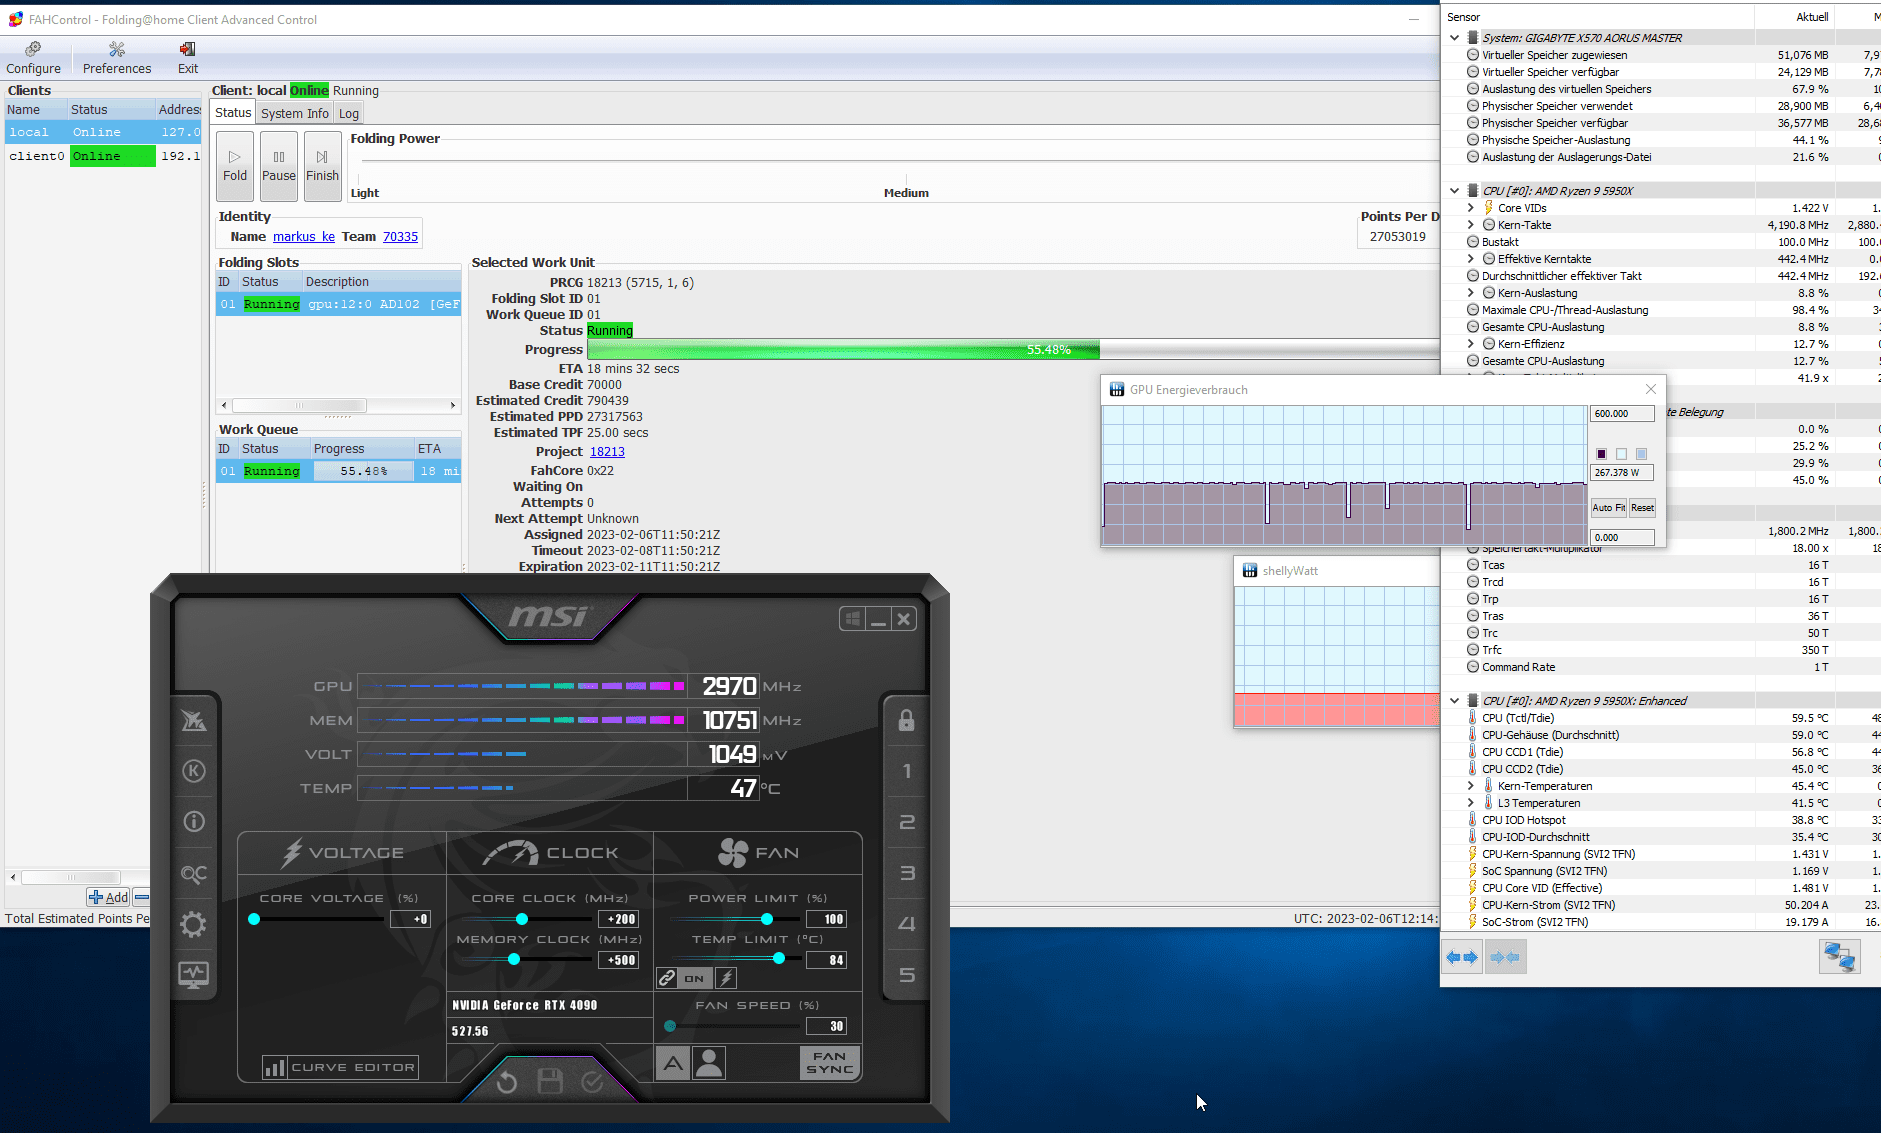Open the Afterburner information icon
Viewport: 1881px width, 1133px height.
194,822
